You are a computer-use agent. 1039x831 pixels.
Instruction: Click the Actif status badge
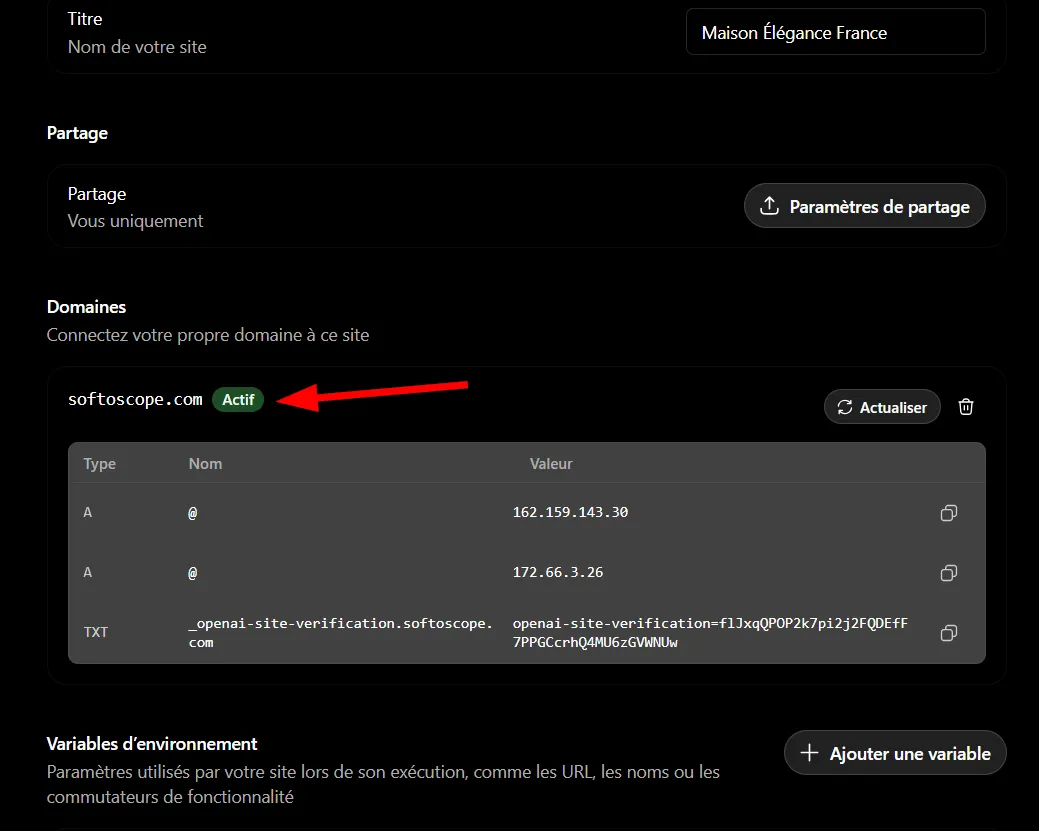[238, 400]
